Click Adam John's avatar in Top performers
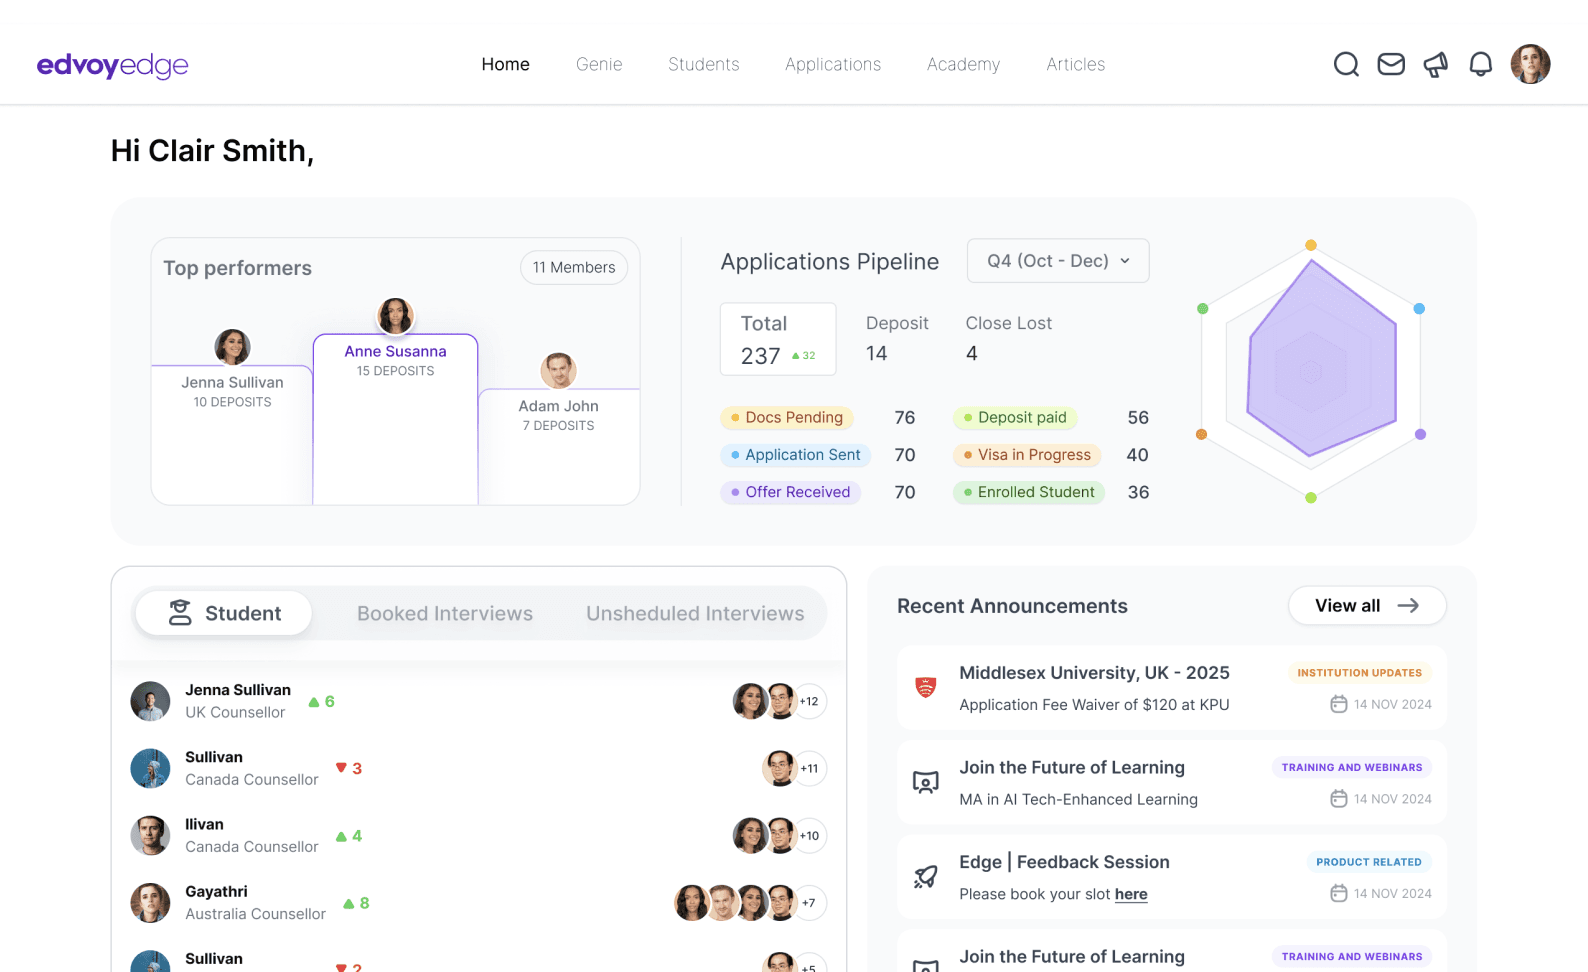The width and height of the screenshot is (1588, 972). tap(558, 371)
